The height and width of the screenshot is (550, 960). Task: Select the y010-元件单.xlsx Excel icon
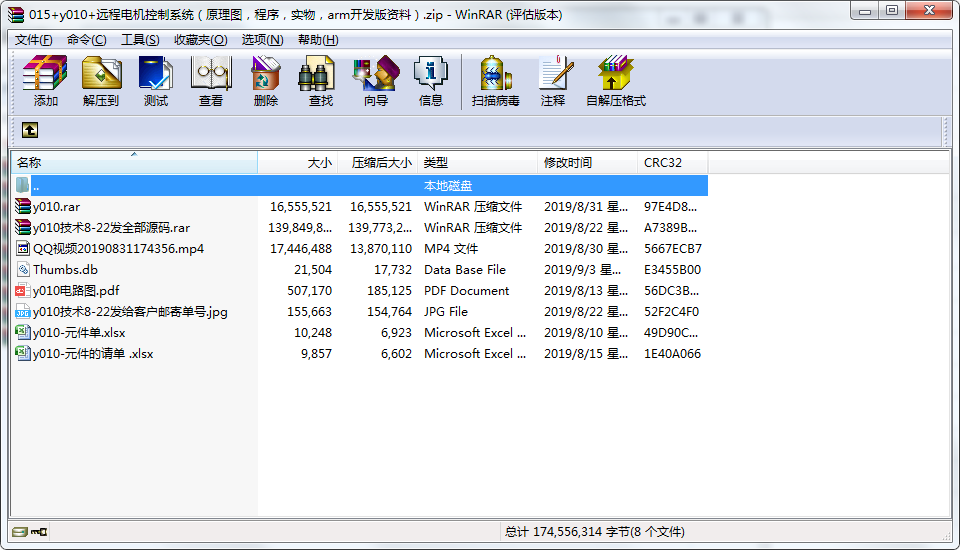pyautogui.click(x=23, y=333)
